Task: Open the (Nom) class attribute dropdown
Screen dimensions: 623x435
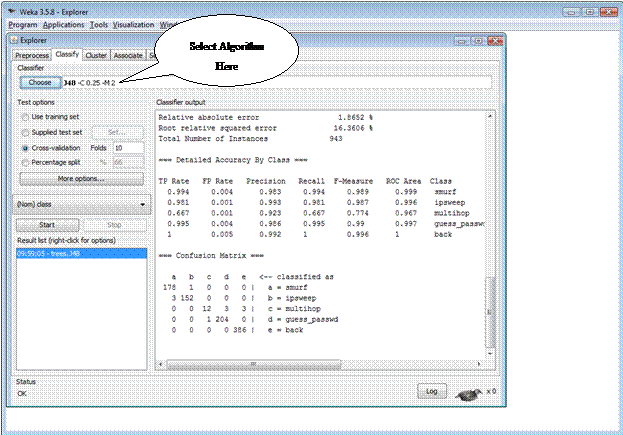Action: (x=81, y=204)
